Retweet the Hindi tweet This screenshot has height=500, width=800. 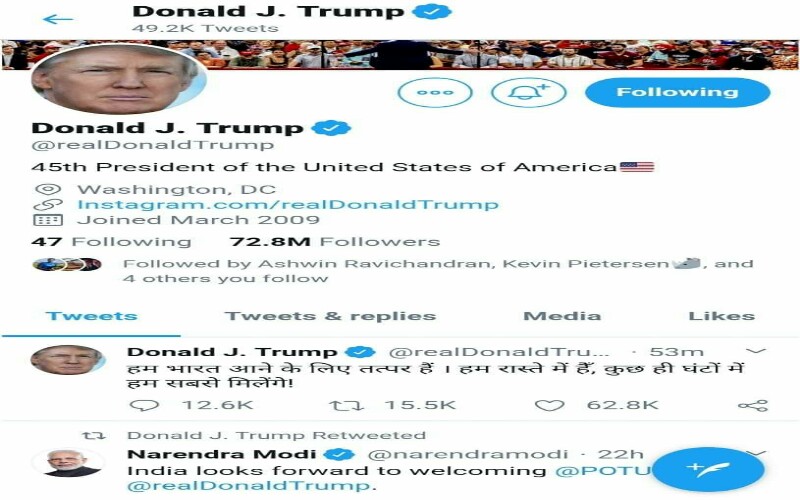click(346, 406)
